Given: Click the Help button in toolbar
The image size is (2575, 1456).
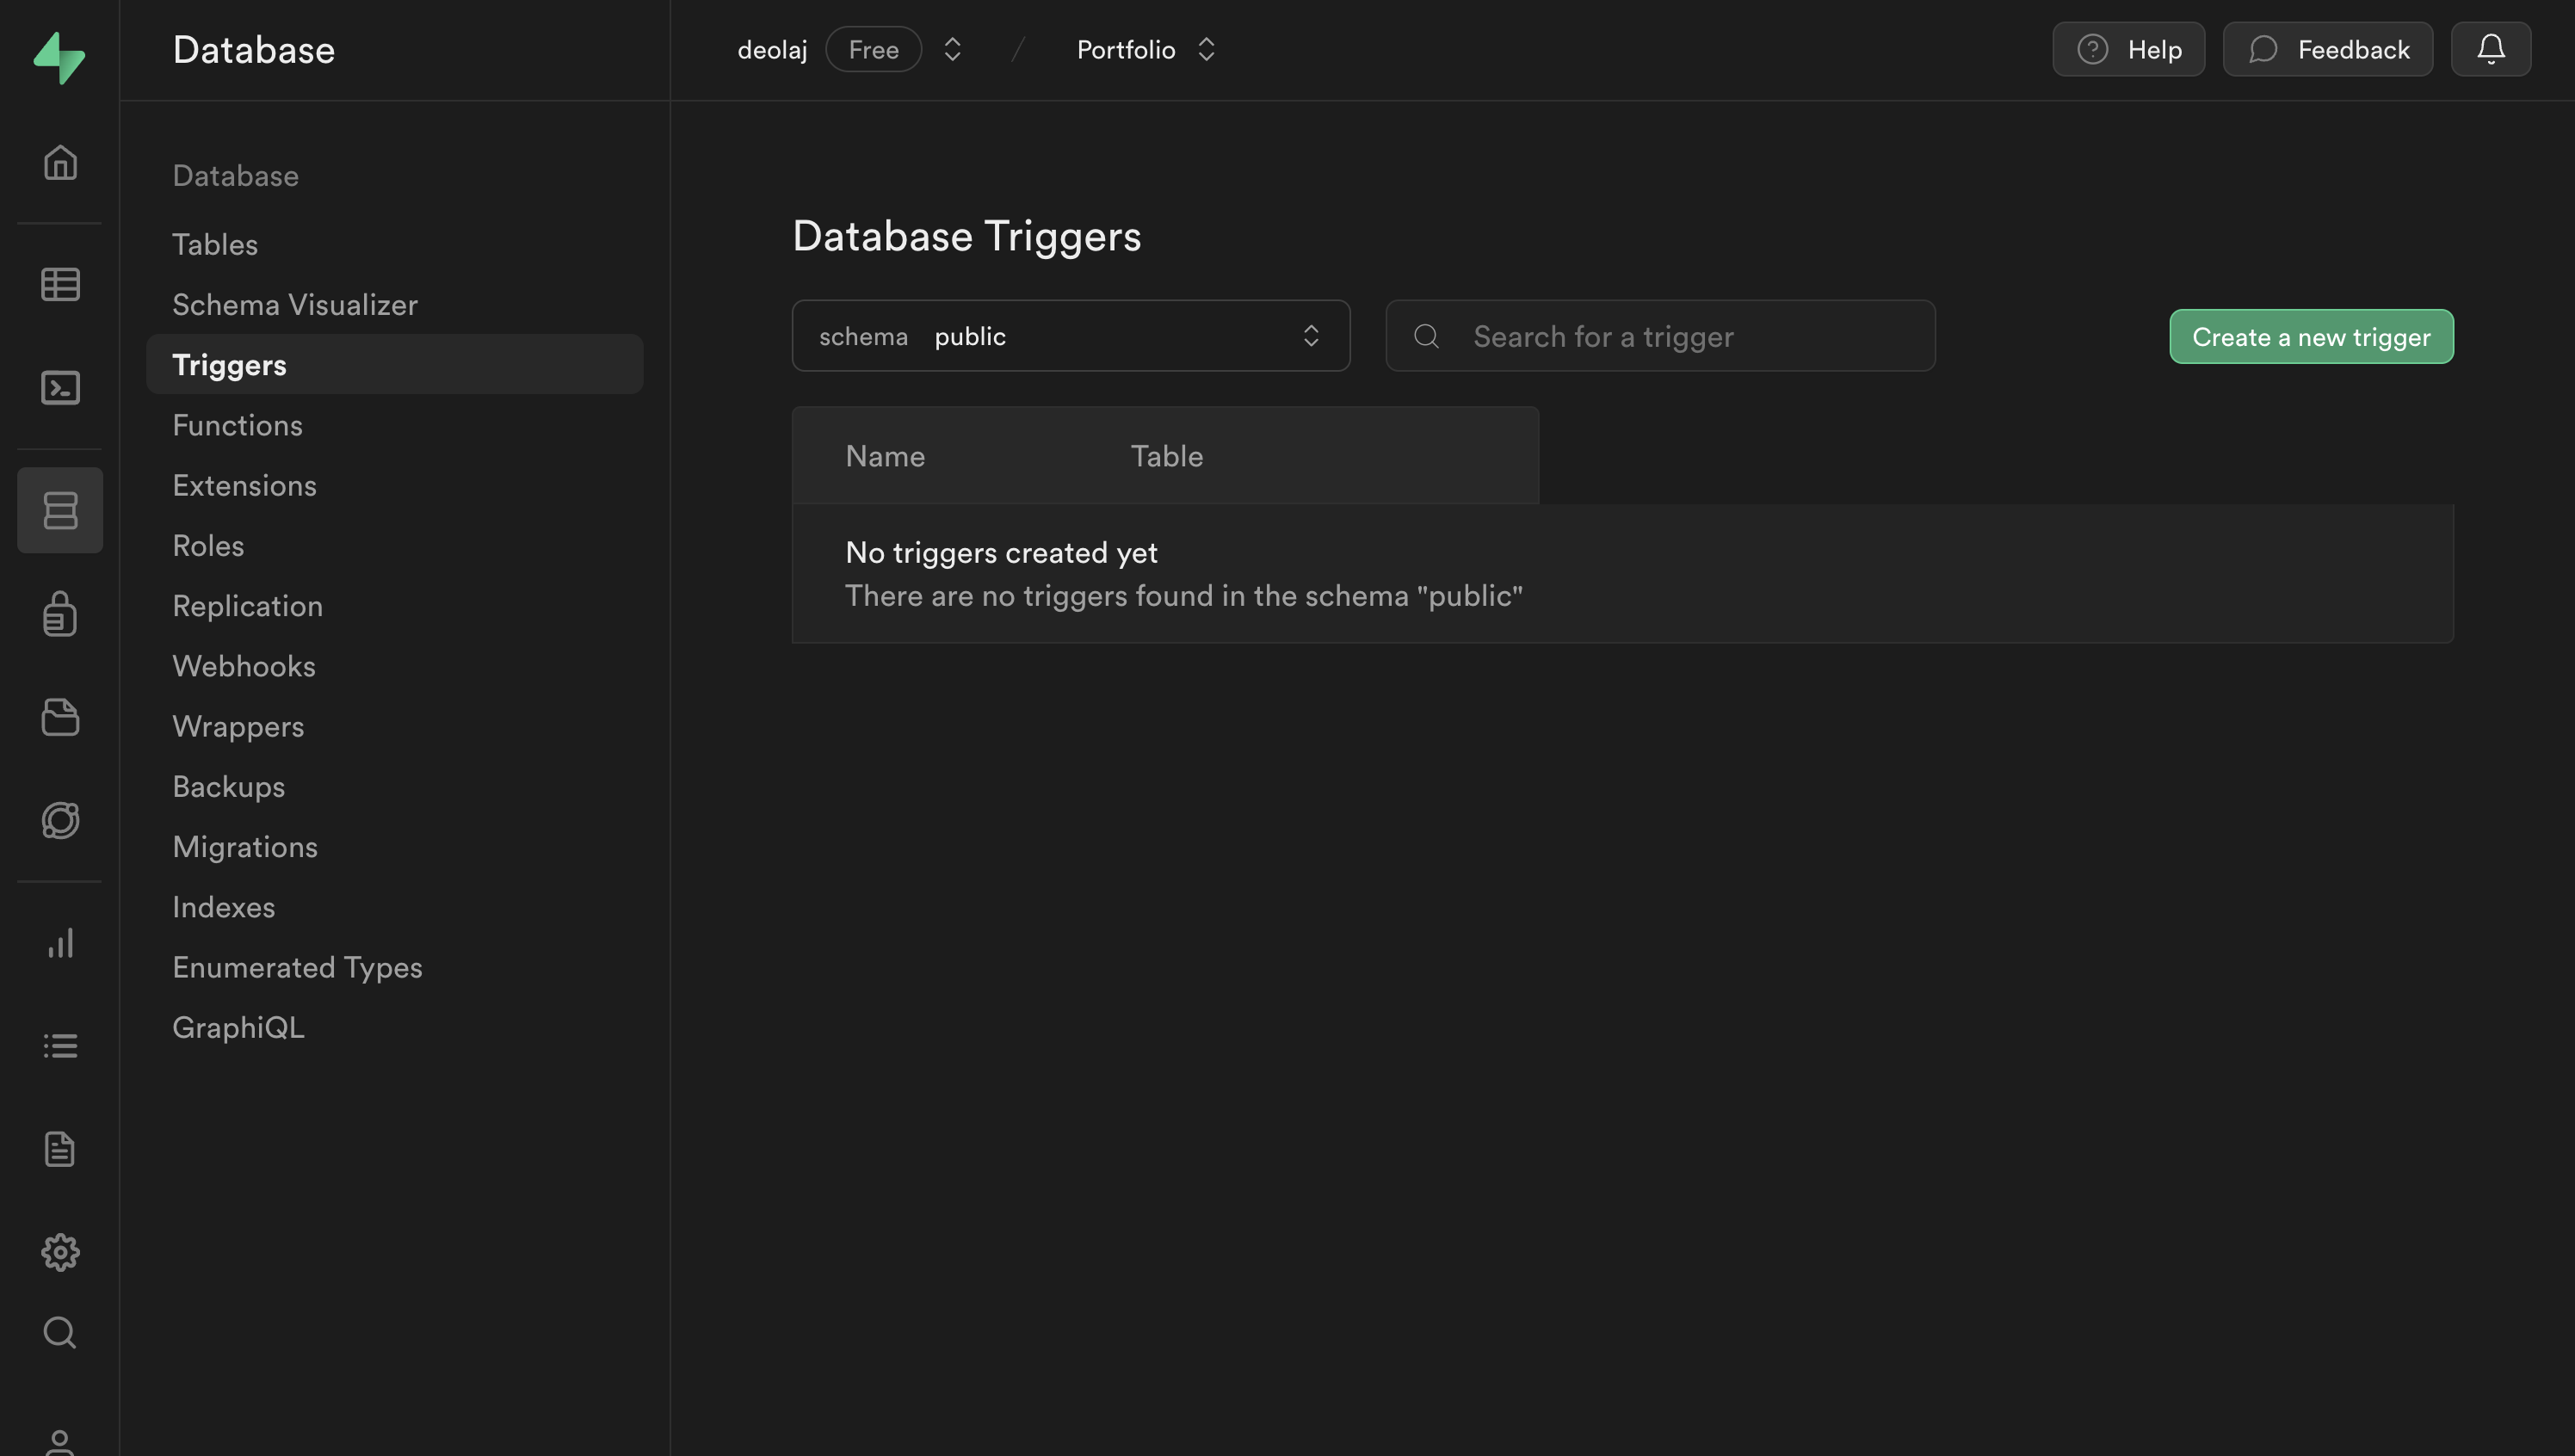Looking at the screenshot, I should (2129, 48).
